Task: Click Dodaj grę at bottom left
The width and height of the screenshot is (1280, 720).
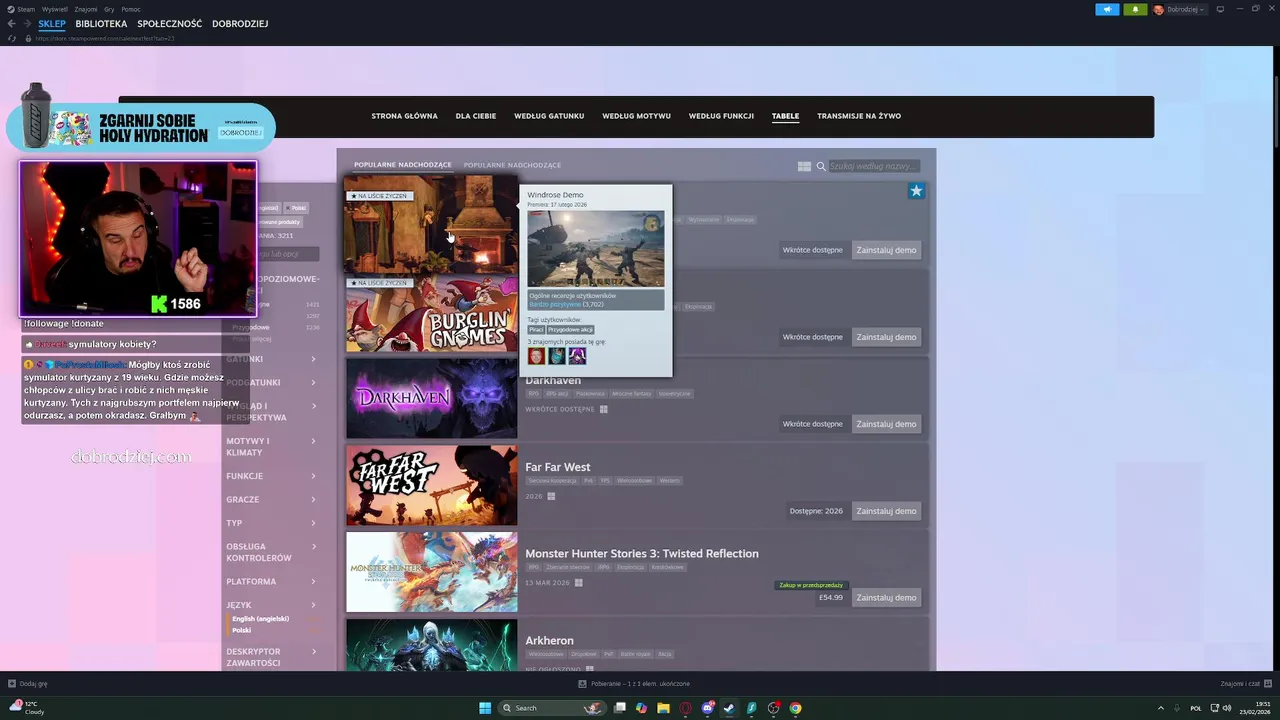Action: (x=28, y=684)
